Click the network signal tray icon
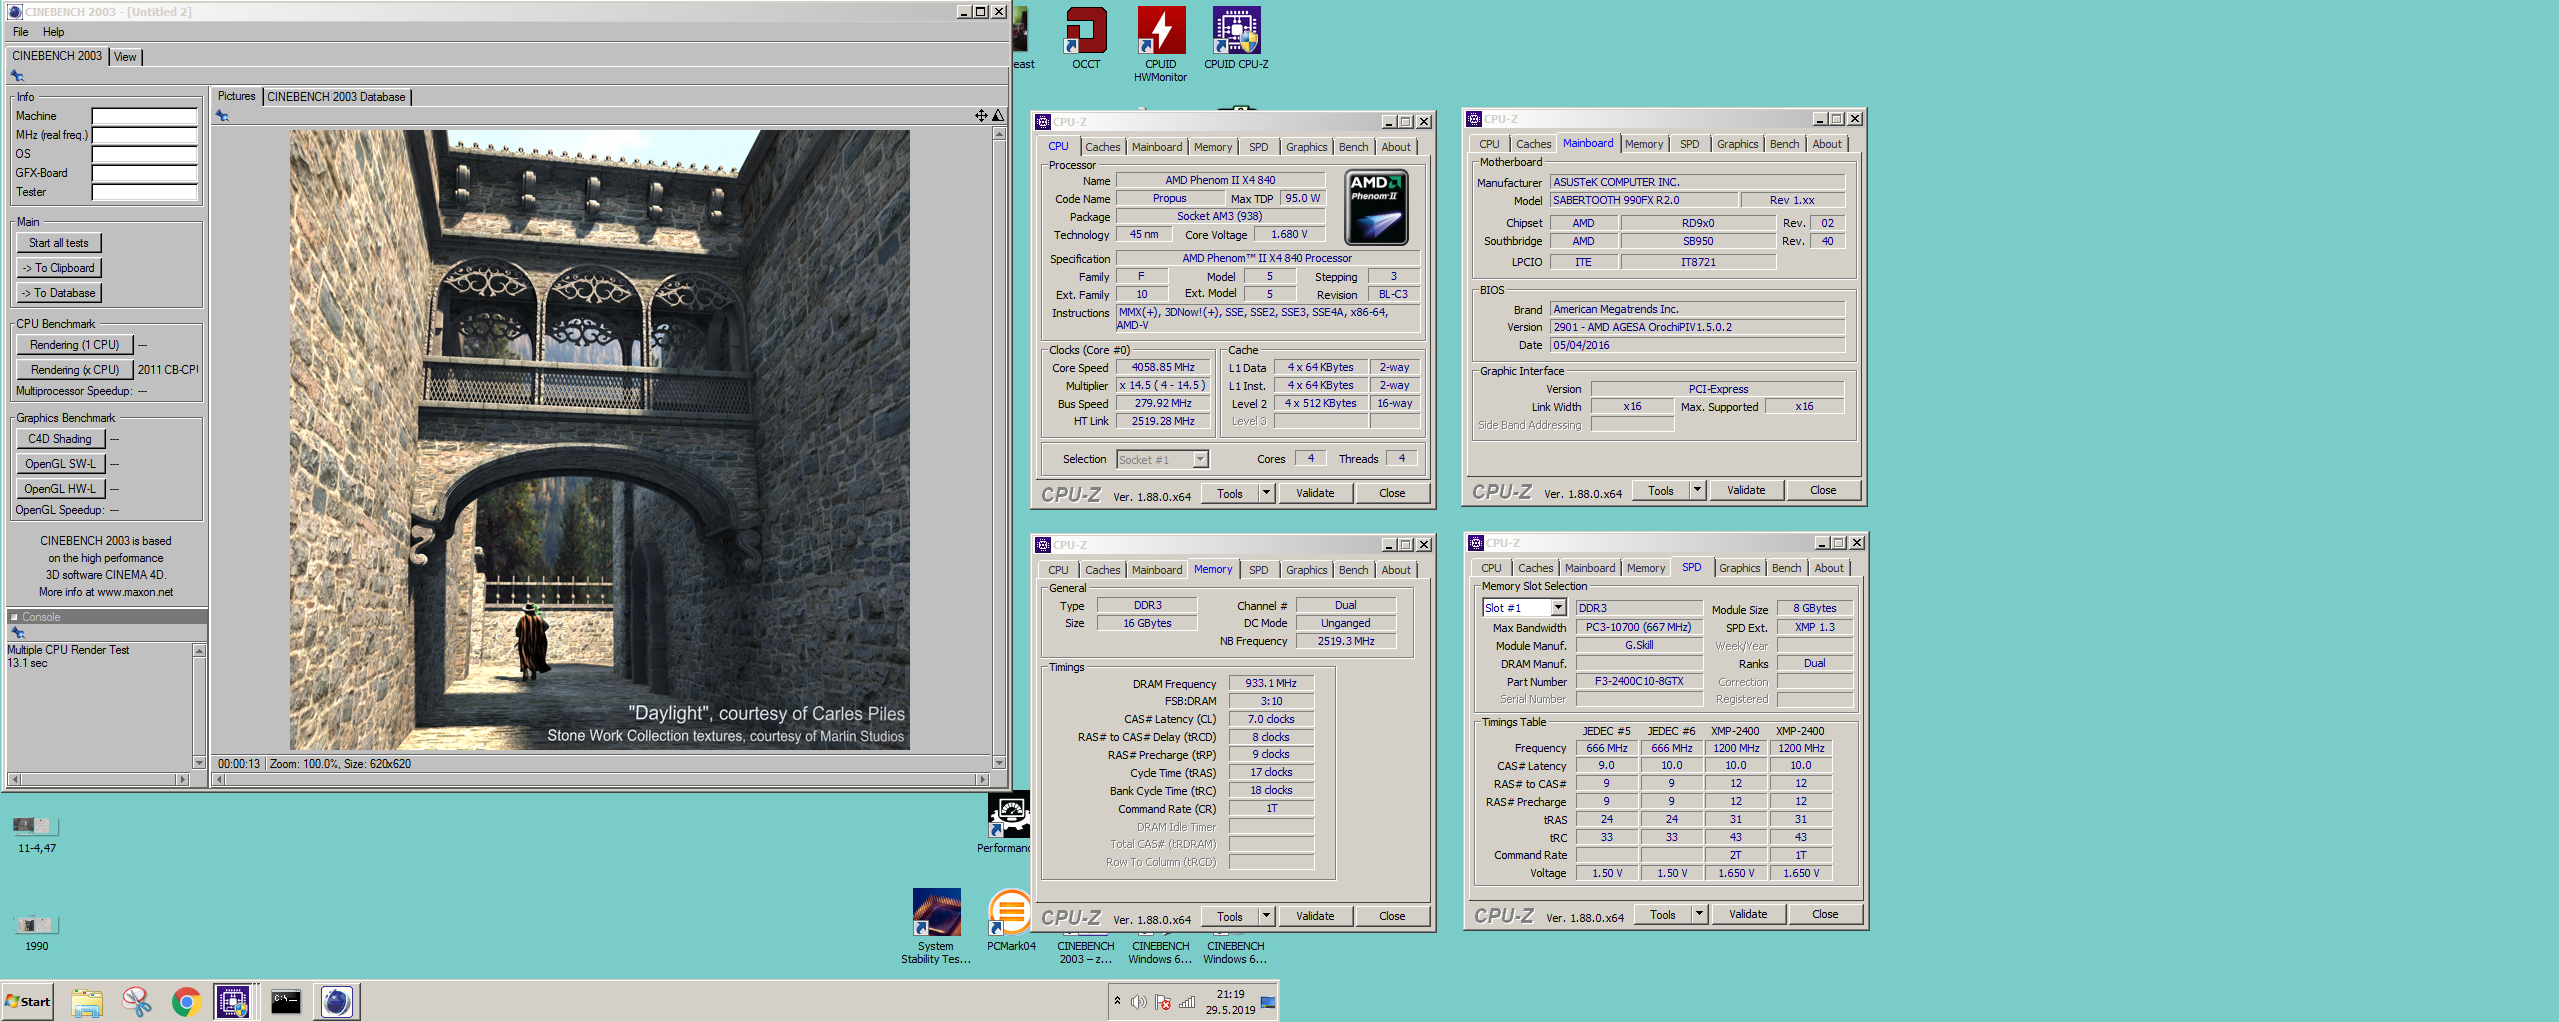 [1187, 1002]
